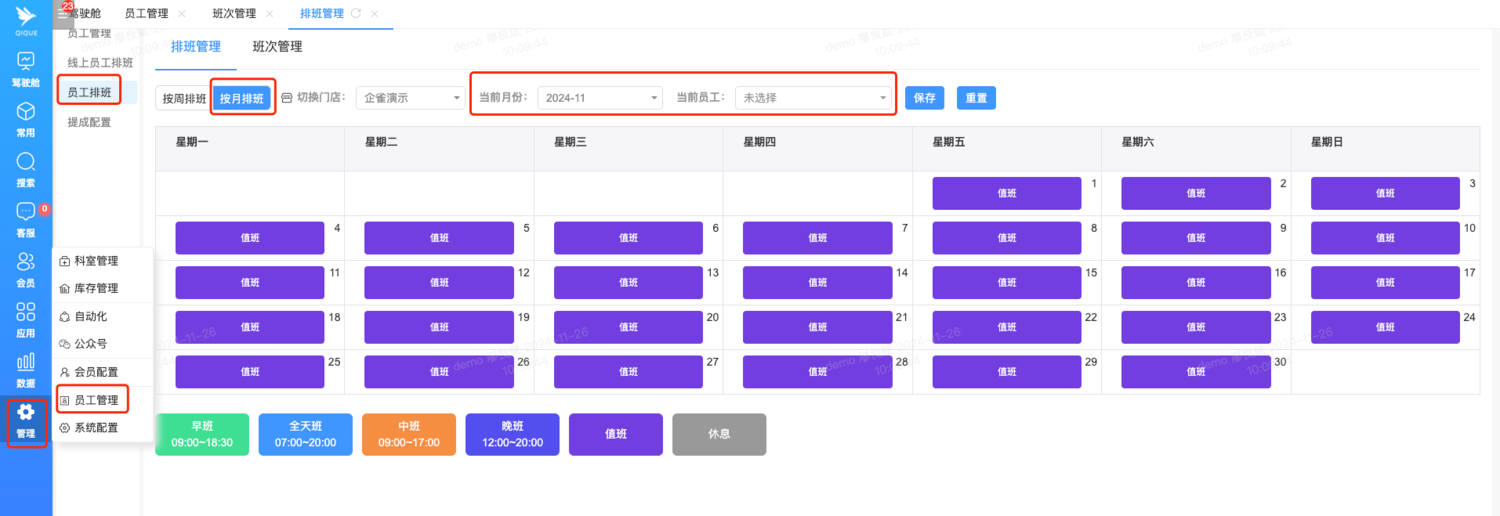Image resolution: width=1500 pixels, height=516 pixels.
Task: Click the 常用 cube icon
Action: tap(26, 112)
